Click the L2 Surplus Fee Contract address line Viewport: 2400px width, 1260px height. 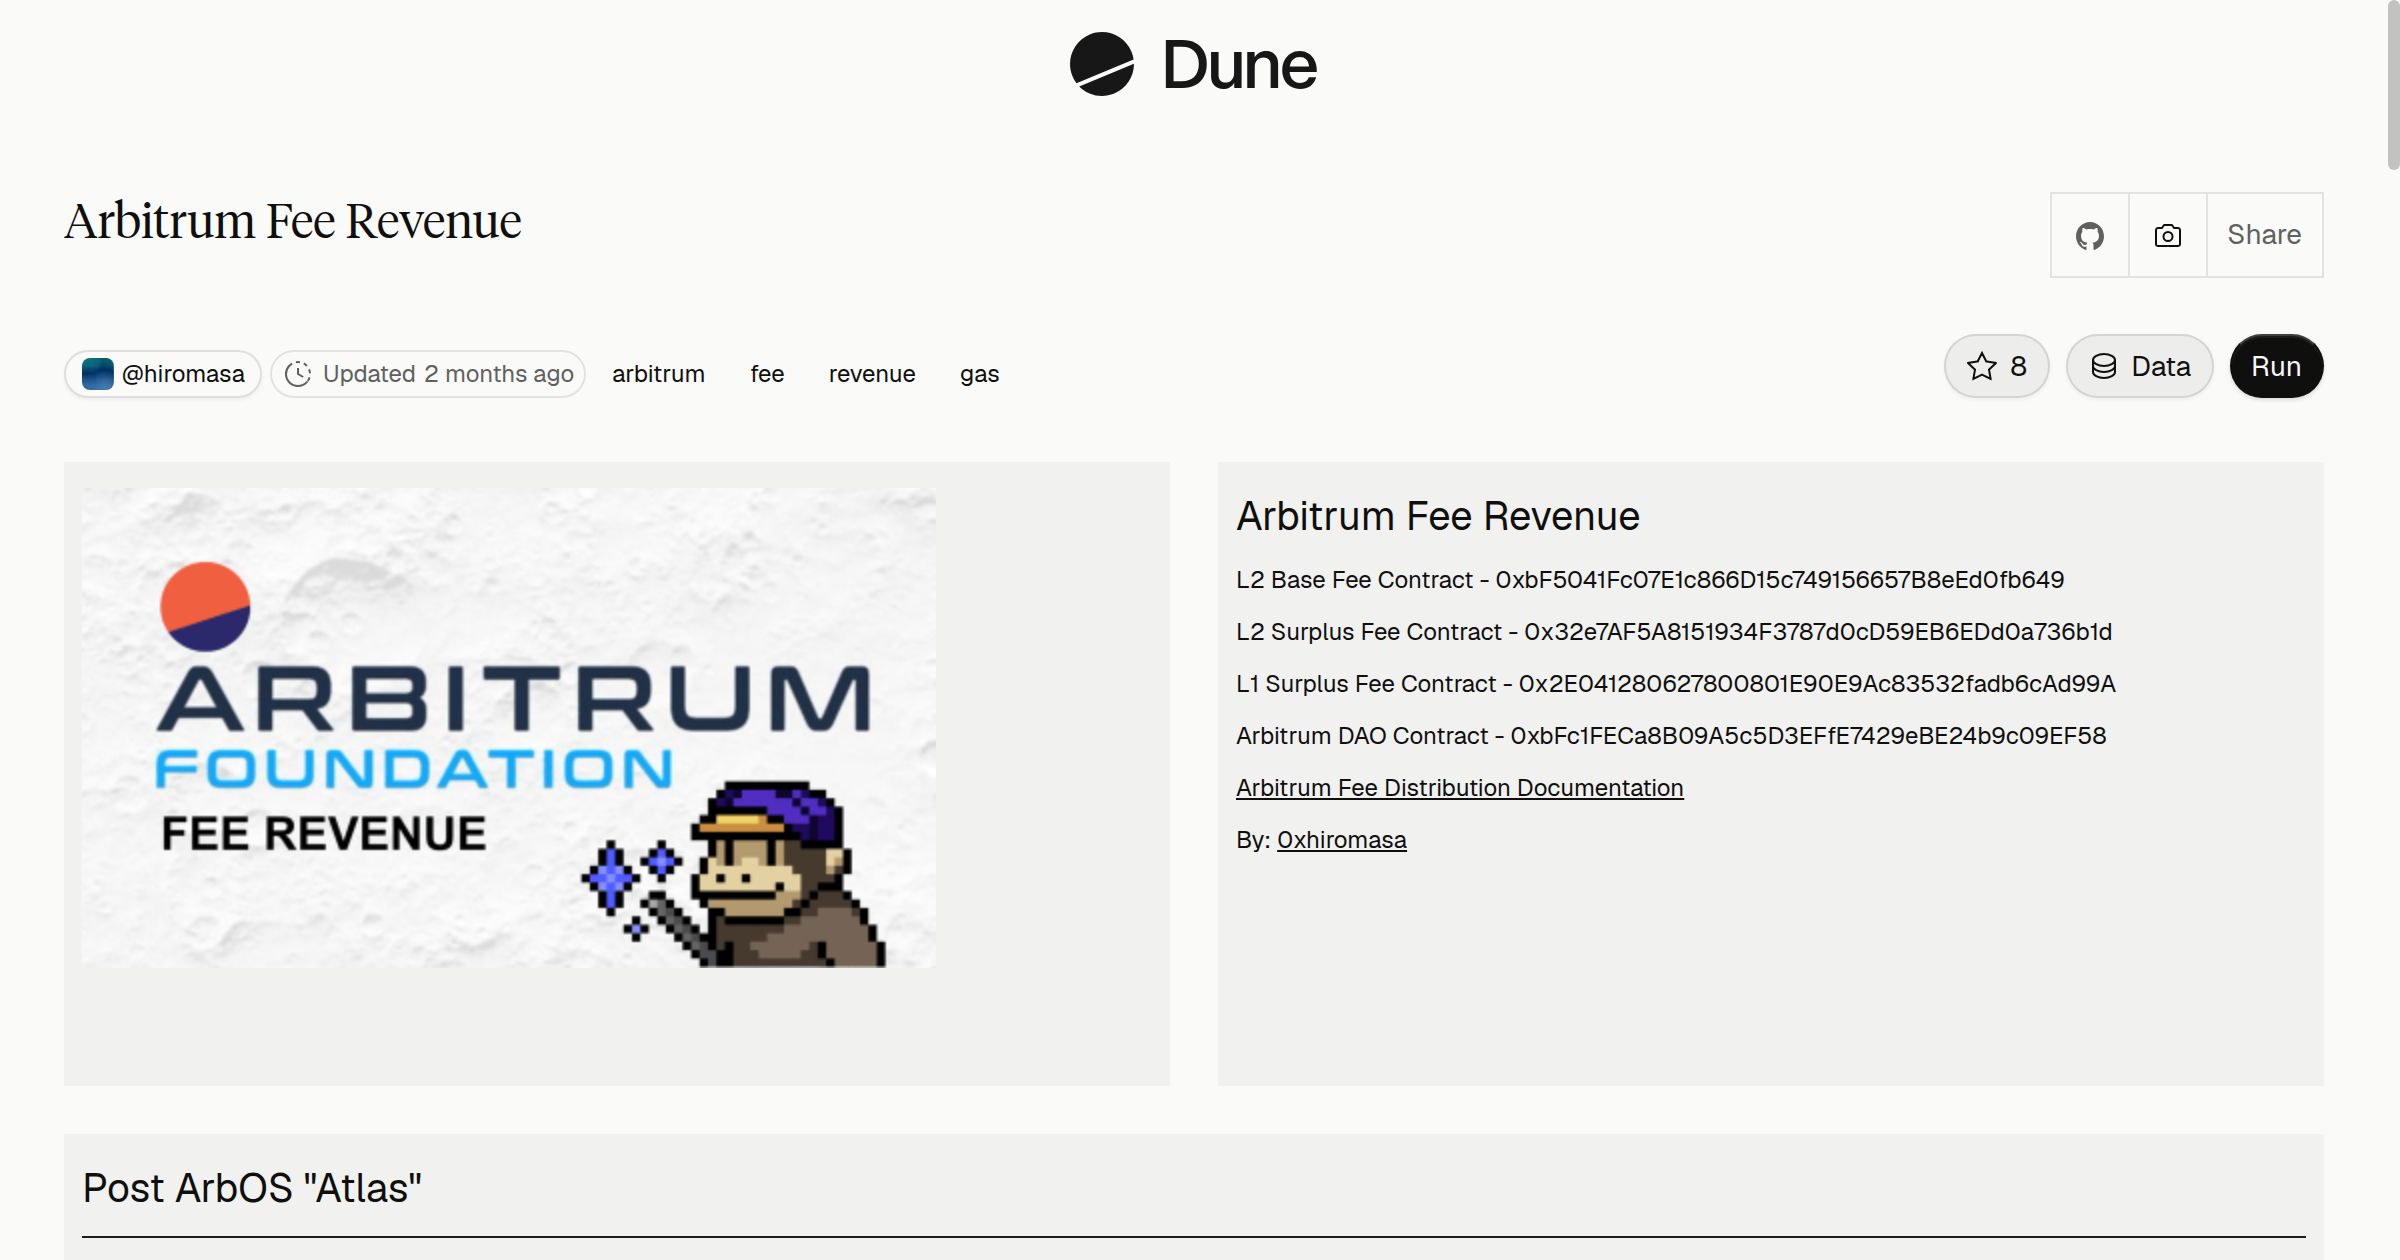(1674, 632)
